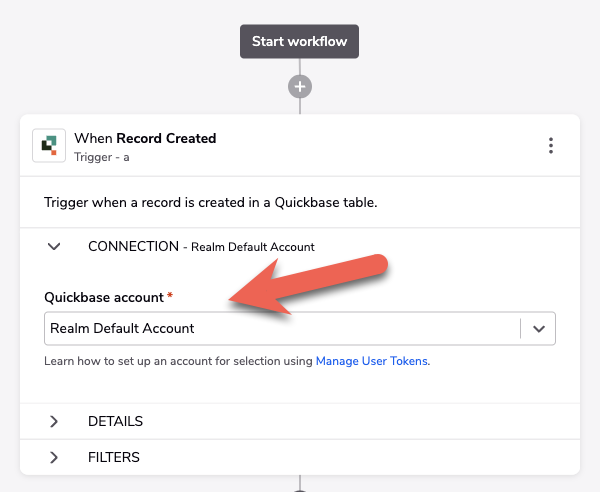
Task: Collapse the CONNECTION section chevron
Action: (54, 246)
